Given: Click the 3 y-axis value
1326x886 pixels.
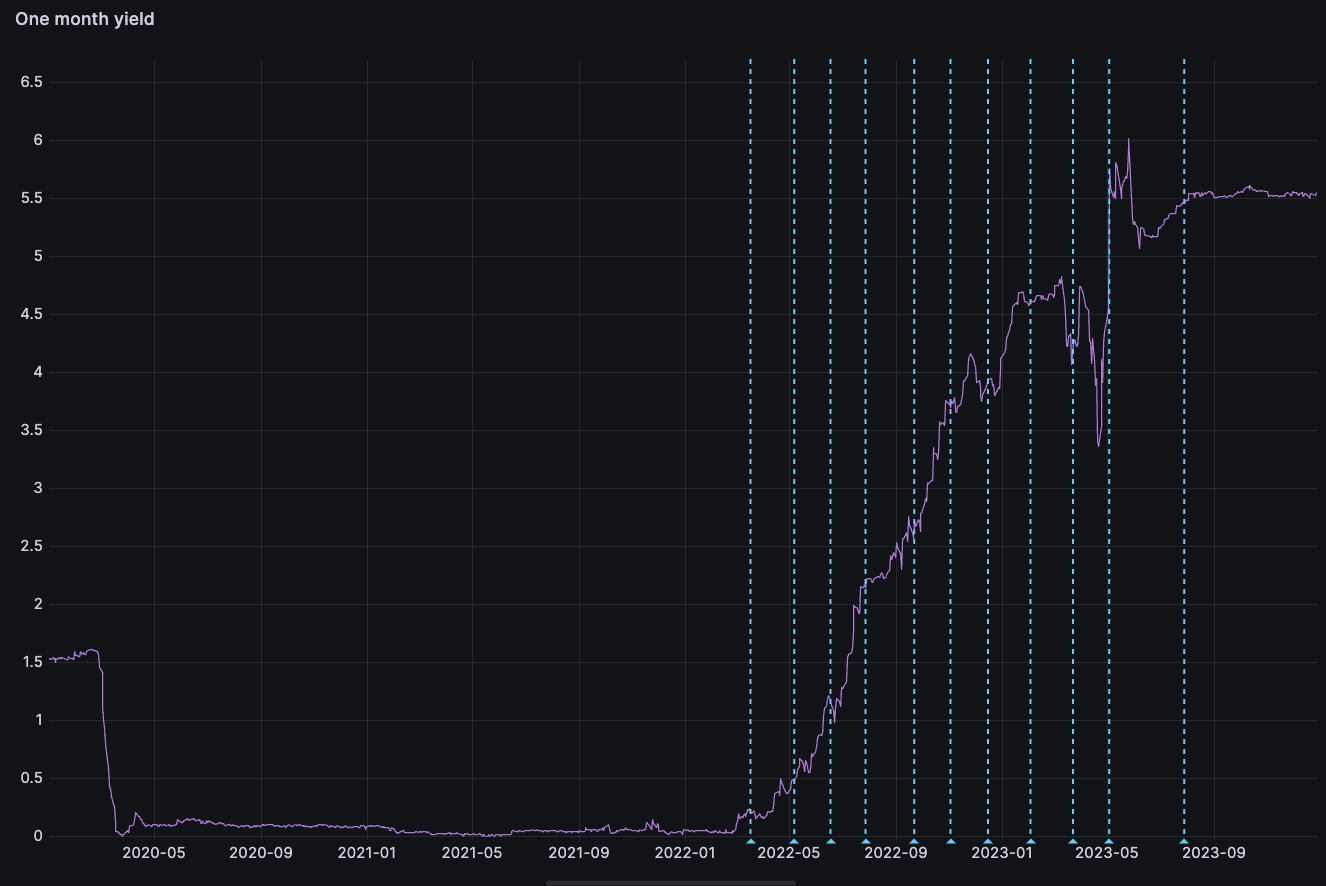Looking at the screenshot, I should (37, 488).
